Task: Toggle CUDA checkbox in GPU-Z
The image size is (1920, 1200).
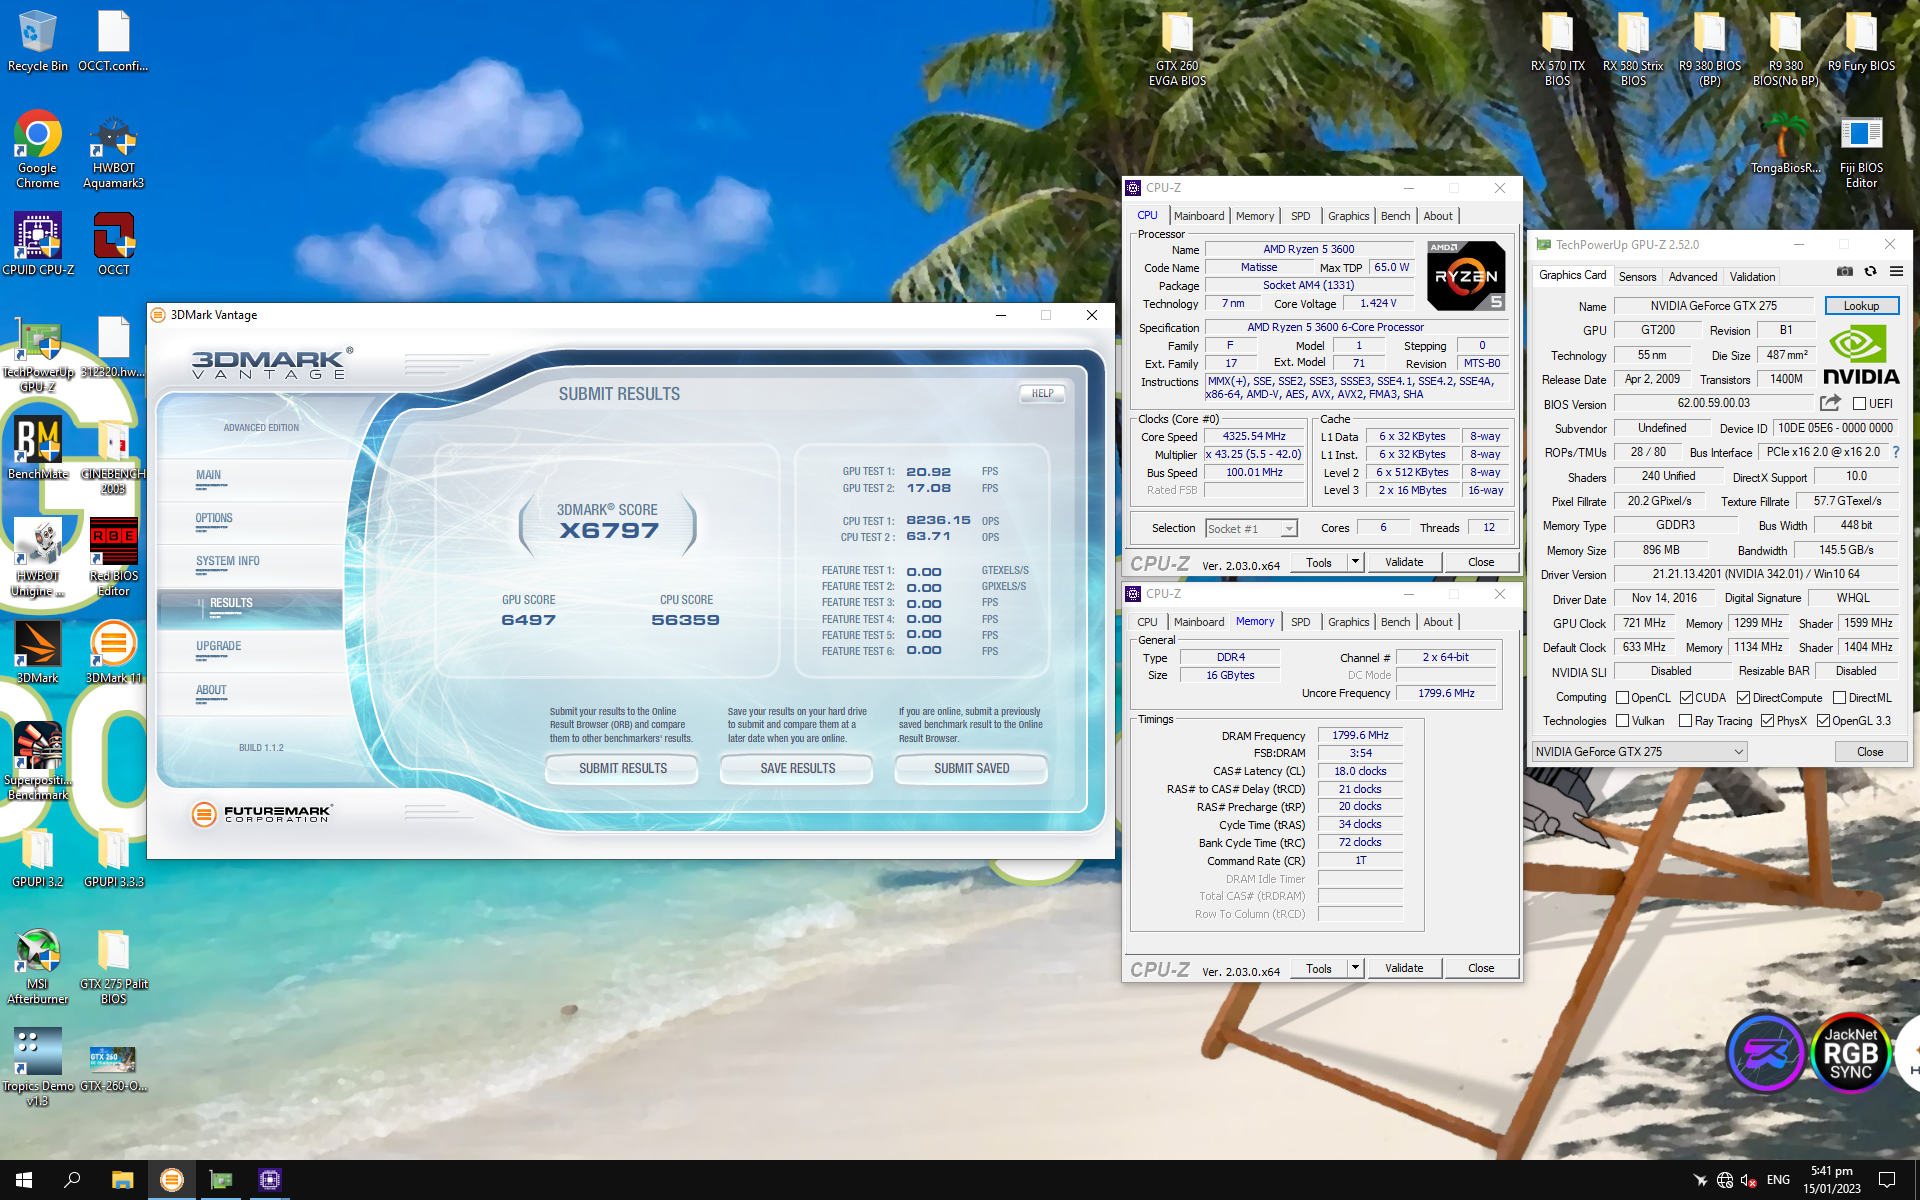Action: click(1686, 698)
